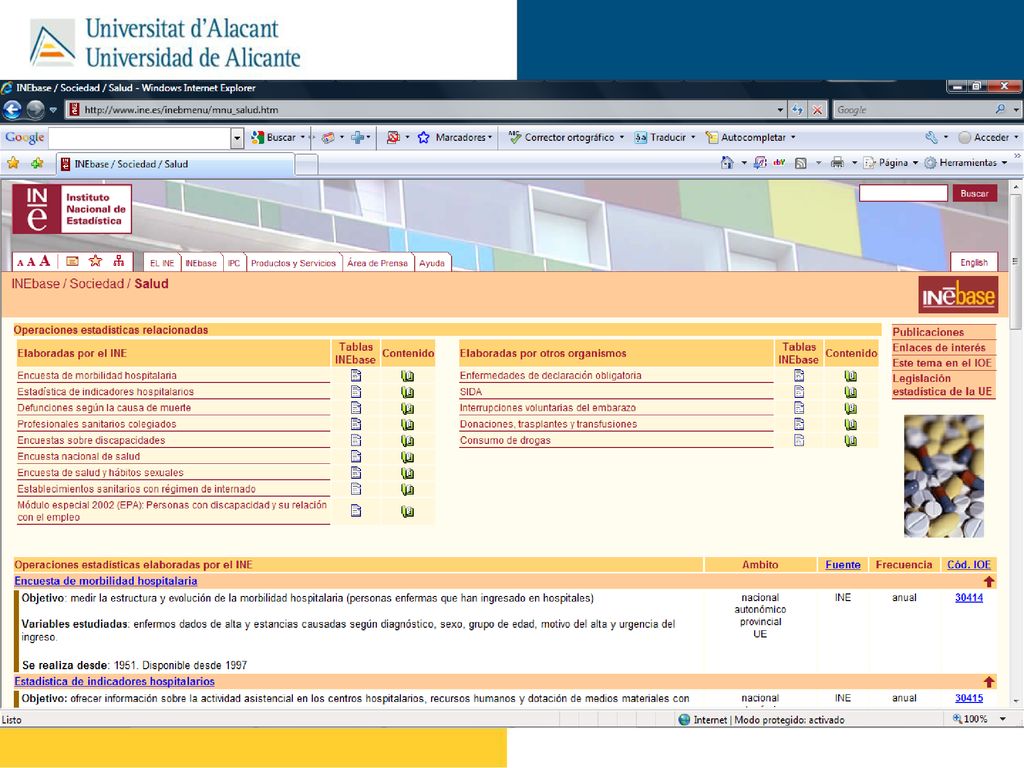The image size is (1024, 768).
Task: Open the Tablas INEbase icon for SIDA
Action: pos(799,392)
